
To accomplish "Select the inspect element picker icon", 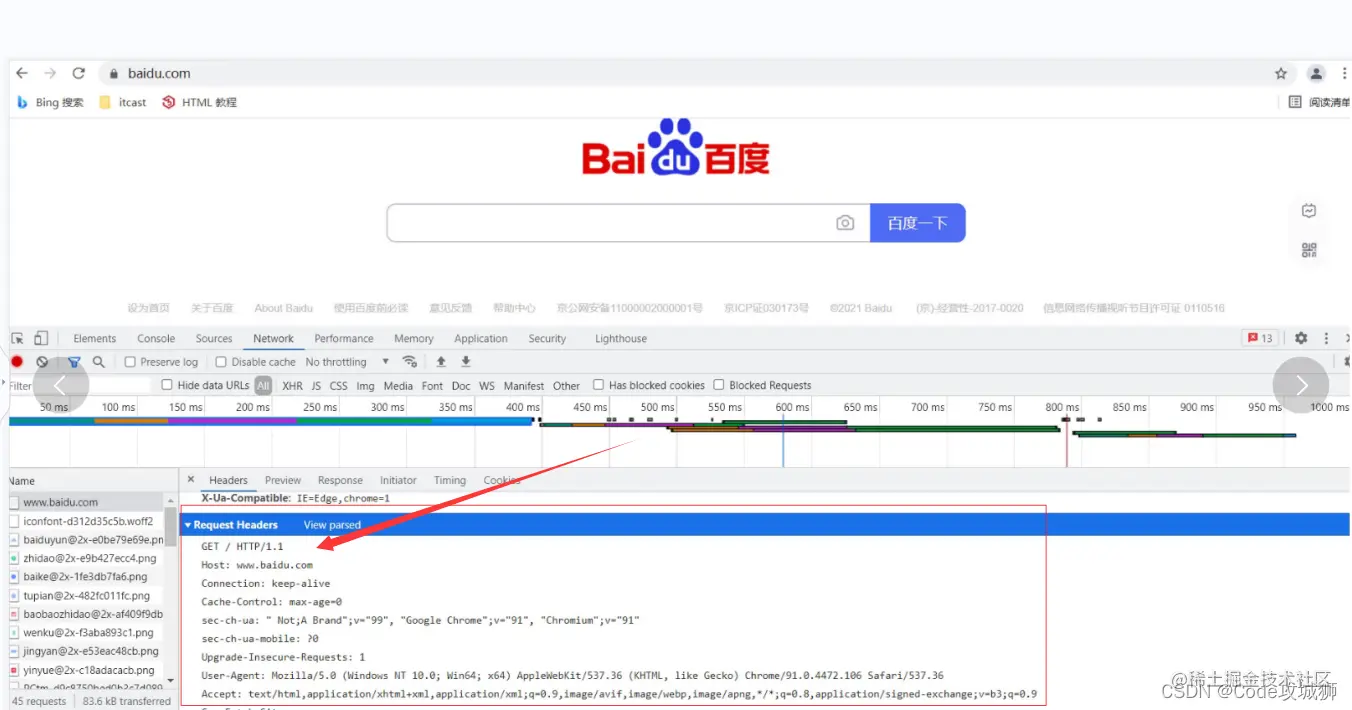I will click(x=18, y=338).
